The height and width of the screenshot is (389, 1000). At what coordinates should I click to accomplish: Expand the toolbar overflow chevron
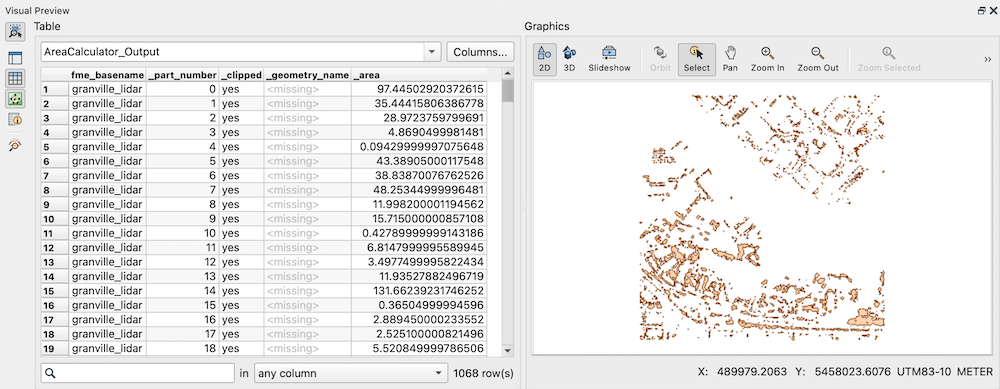tap(987, 59)
